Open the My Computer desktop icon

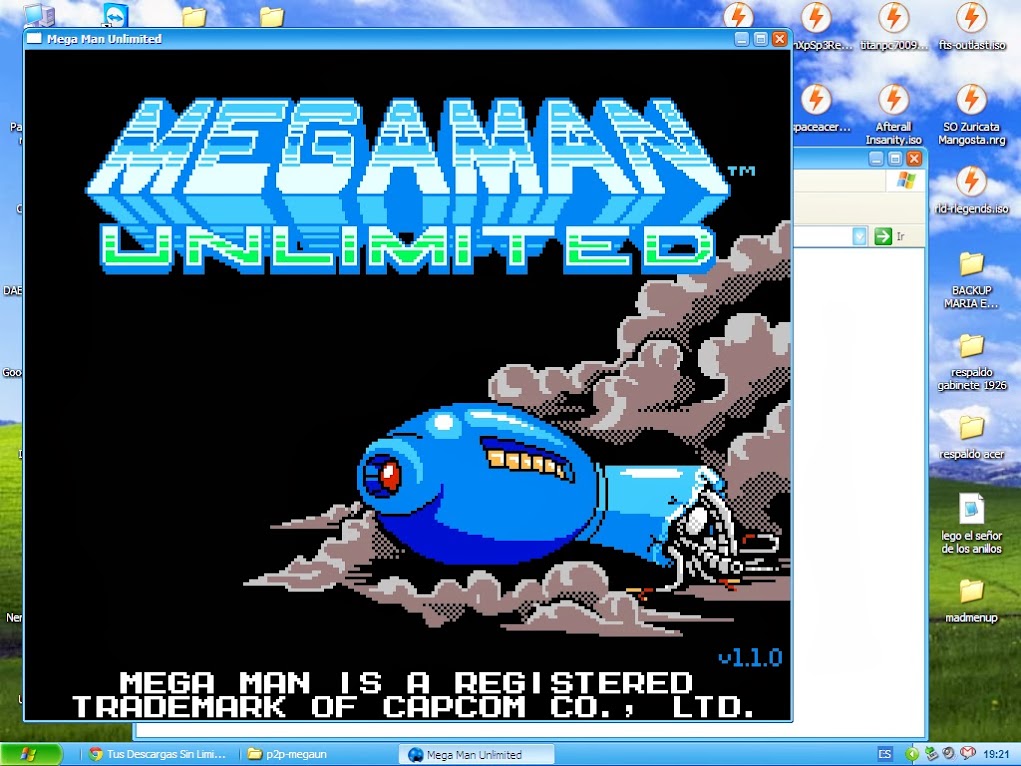tap(39, 14)
